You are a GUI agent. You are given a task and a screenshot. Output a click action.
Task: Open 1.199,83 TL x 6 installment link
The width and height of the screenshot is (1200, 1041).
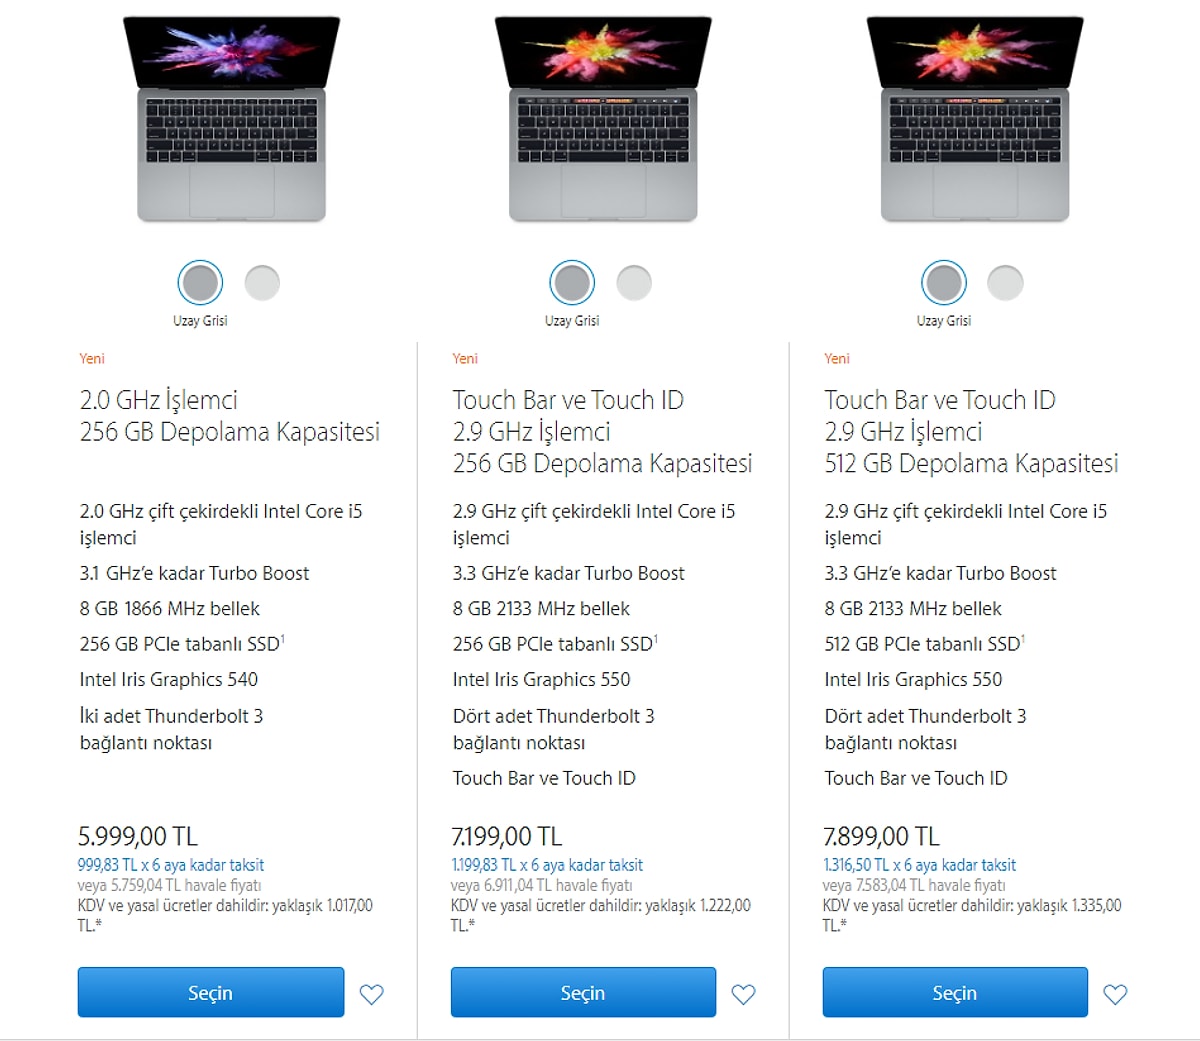coord(547,865)
